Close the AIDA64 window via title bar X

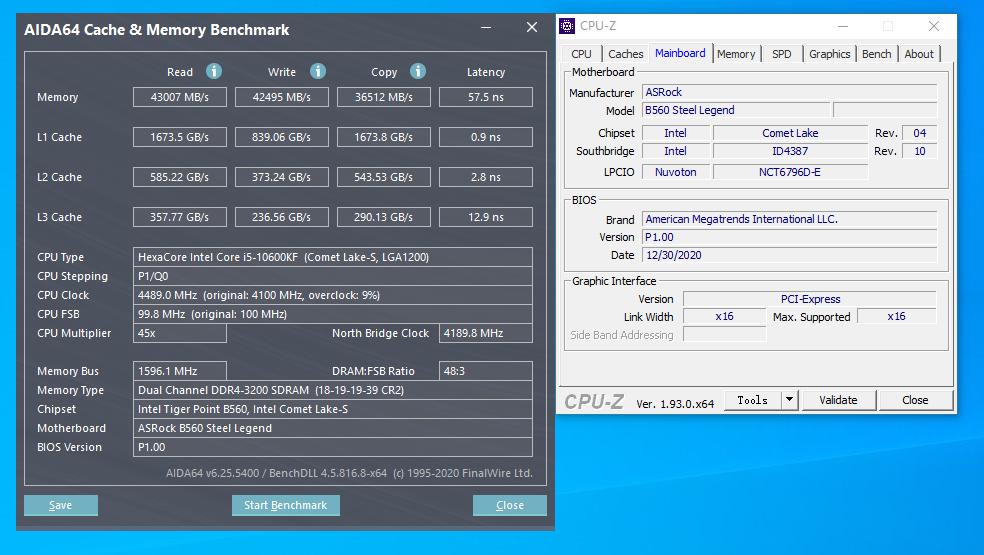click(x=532, y=28)
